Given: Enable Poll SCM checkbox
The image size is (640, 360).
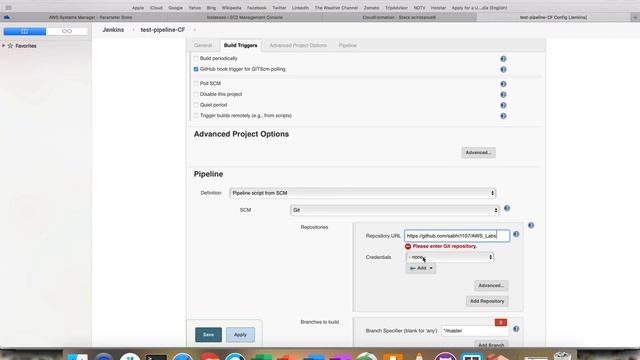Looking at the screenshot, I should (x=196, y=83).
